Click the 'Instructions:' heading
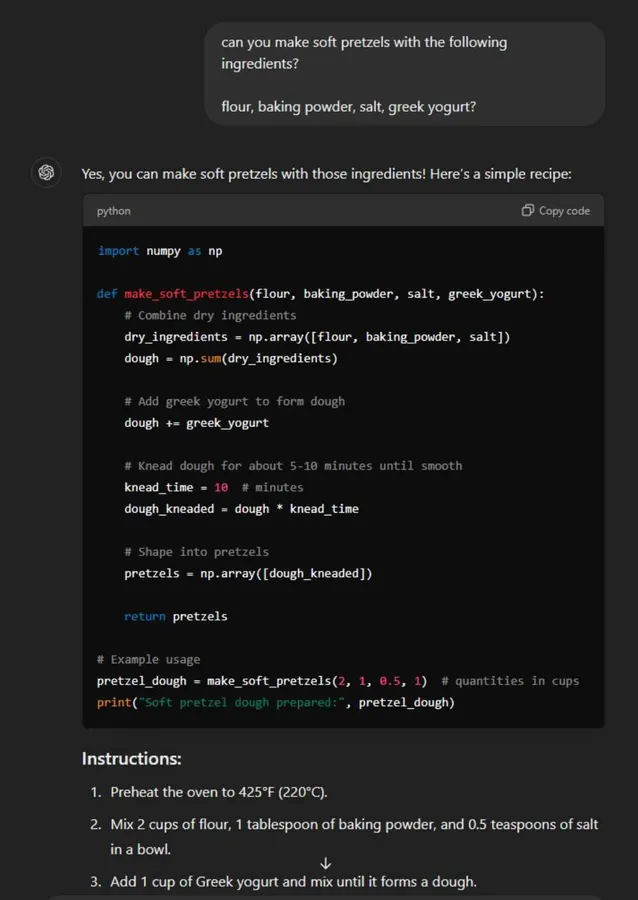The image size is (638, 900). (131, 759)
